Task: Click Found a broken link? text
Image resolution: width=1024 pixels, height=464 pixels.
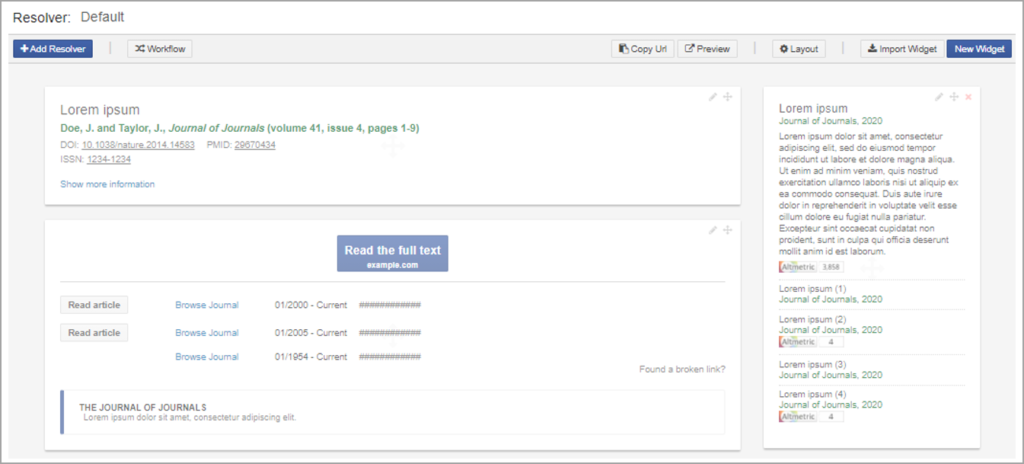Action: coord(682,369)
